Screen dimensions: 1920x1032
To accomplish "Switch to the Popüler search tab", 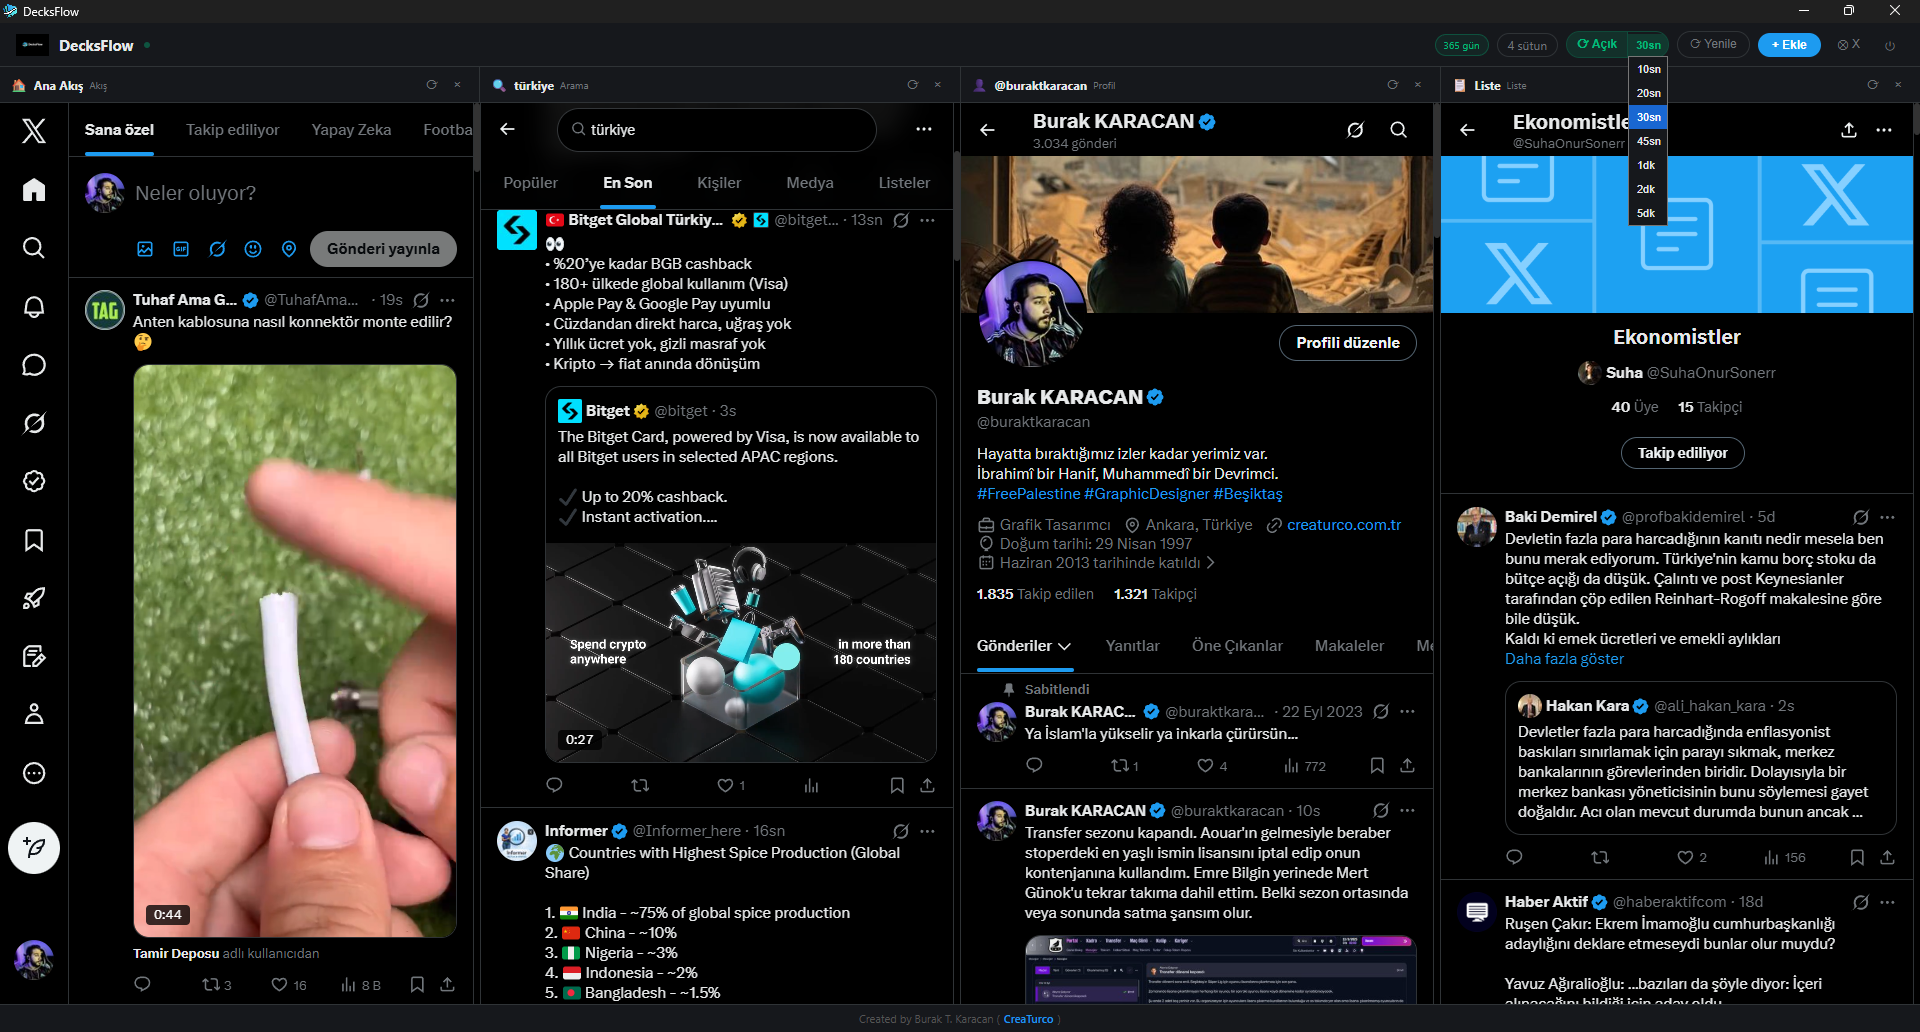I will coord(530,183).
